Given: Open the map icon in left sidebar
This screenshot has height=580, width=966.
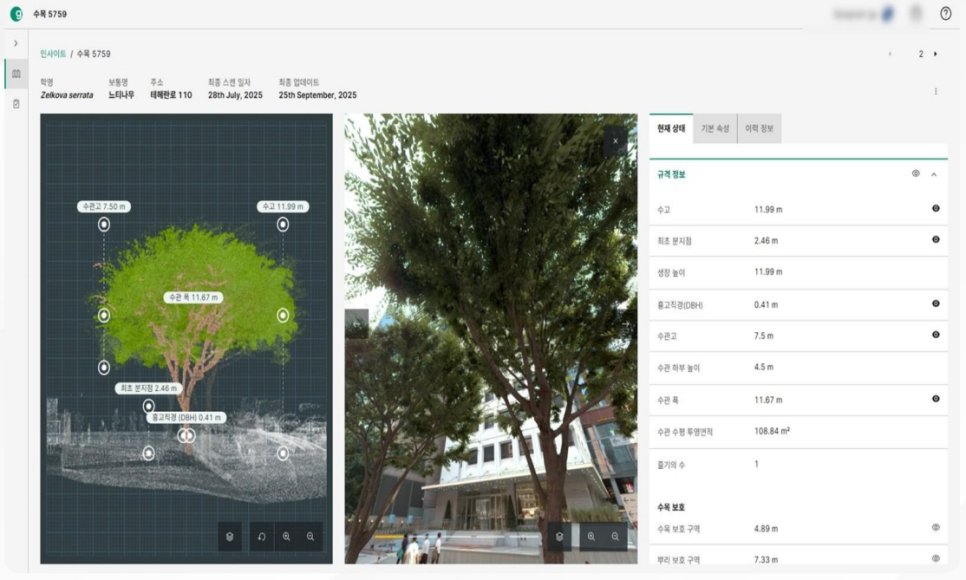Looking at the screenshot, I should pyautogui.click(x=16, y=74).
